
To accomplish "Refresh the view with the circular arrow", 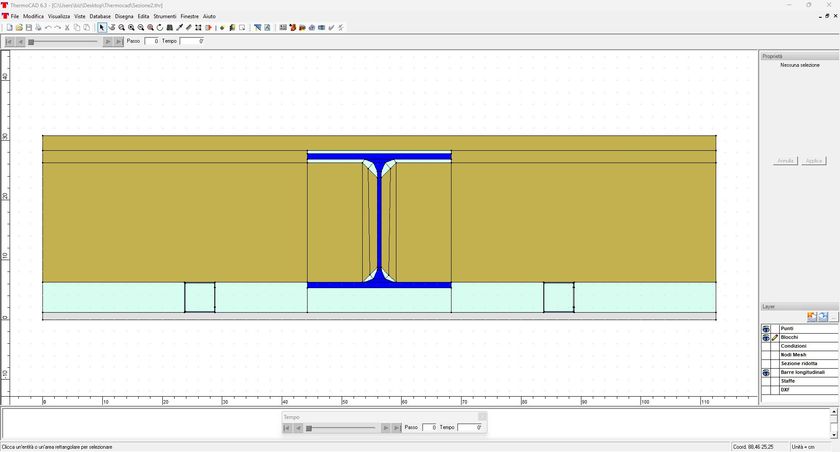I will pyautogui.click(x=160, y=27).
